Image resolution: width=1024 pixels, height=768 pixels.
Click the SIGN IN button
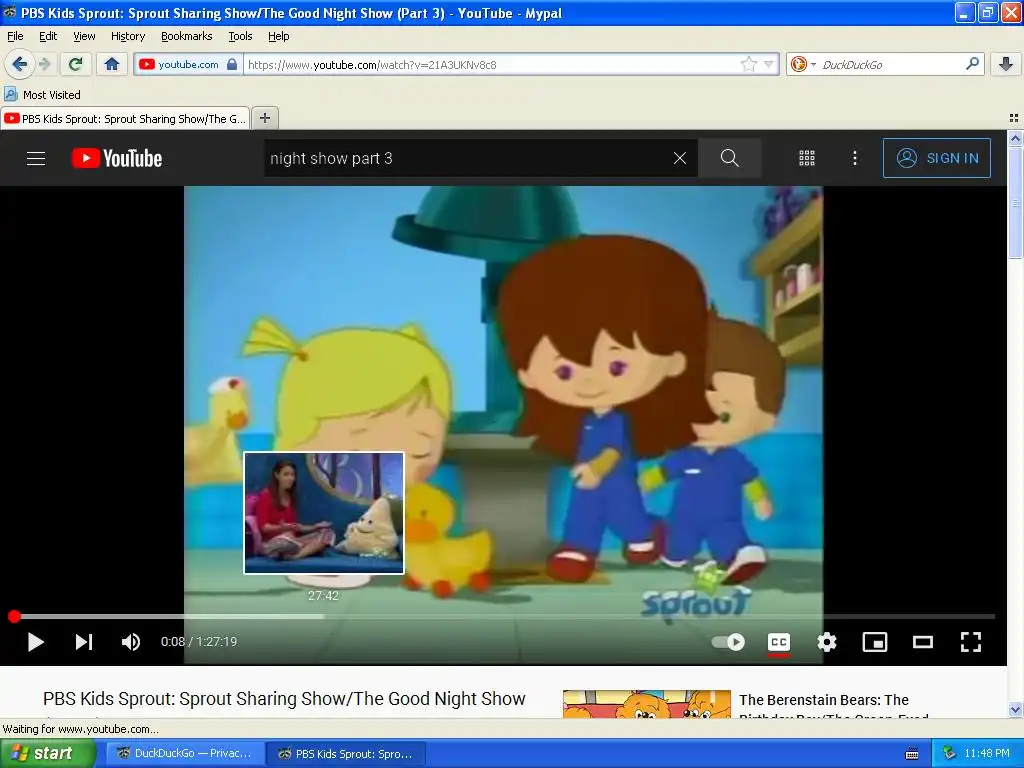click(936, 158)
